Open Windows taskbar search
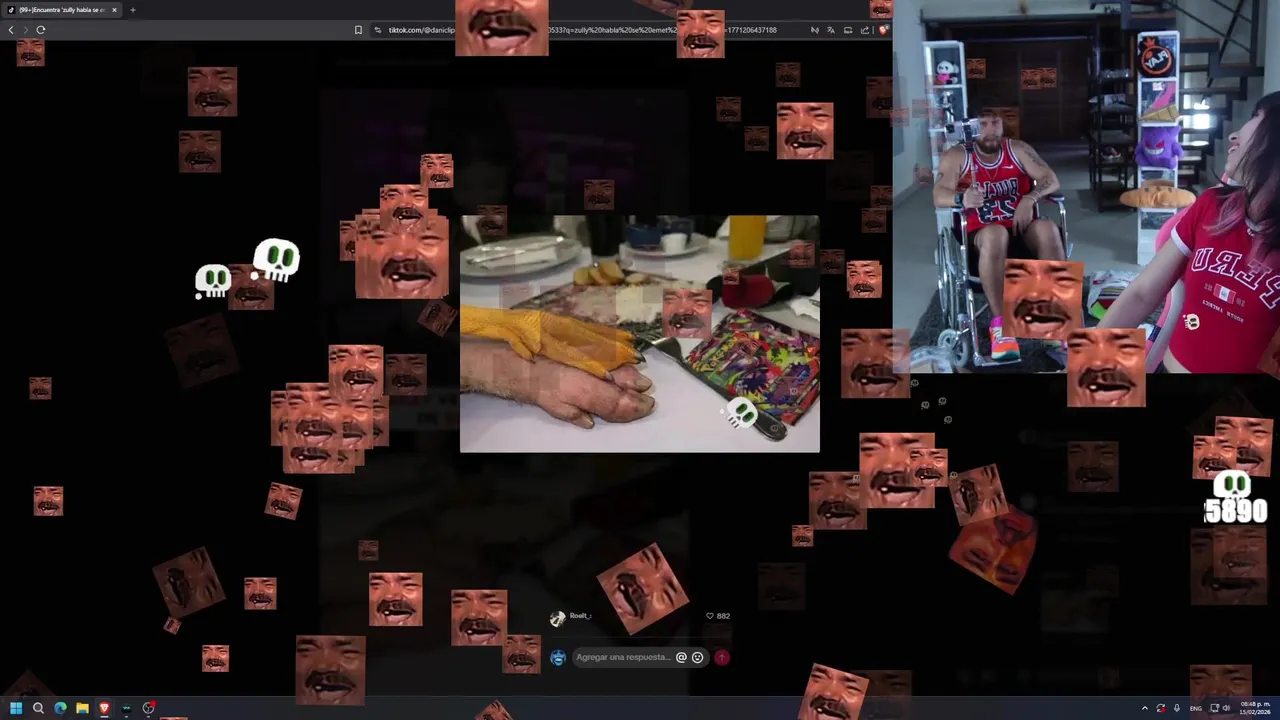Viewport: 1280px width, 720px height. tap(38, 708)
